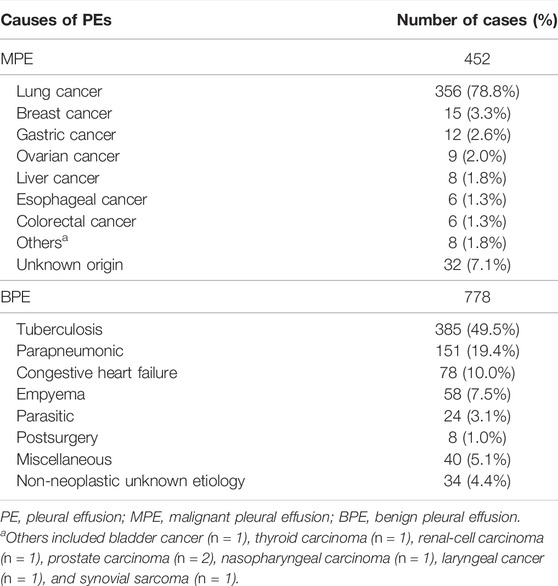558x586 pixels.
Task: Select the Breast cancer row label
Action: pos(64,113)
